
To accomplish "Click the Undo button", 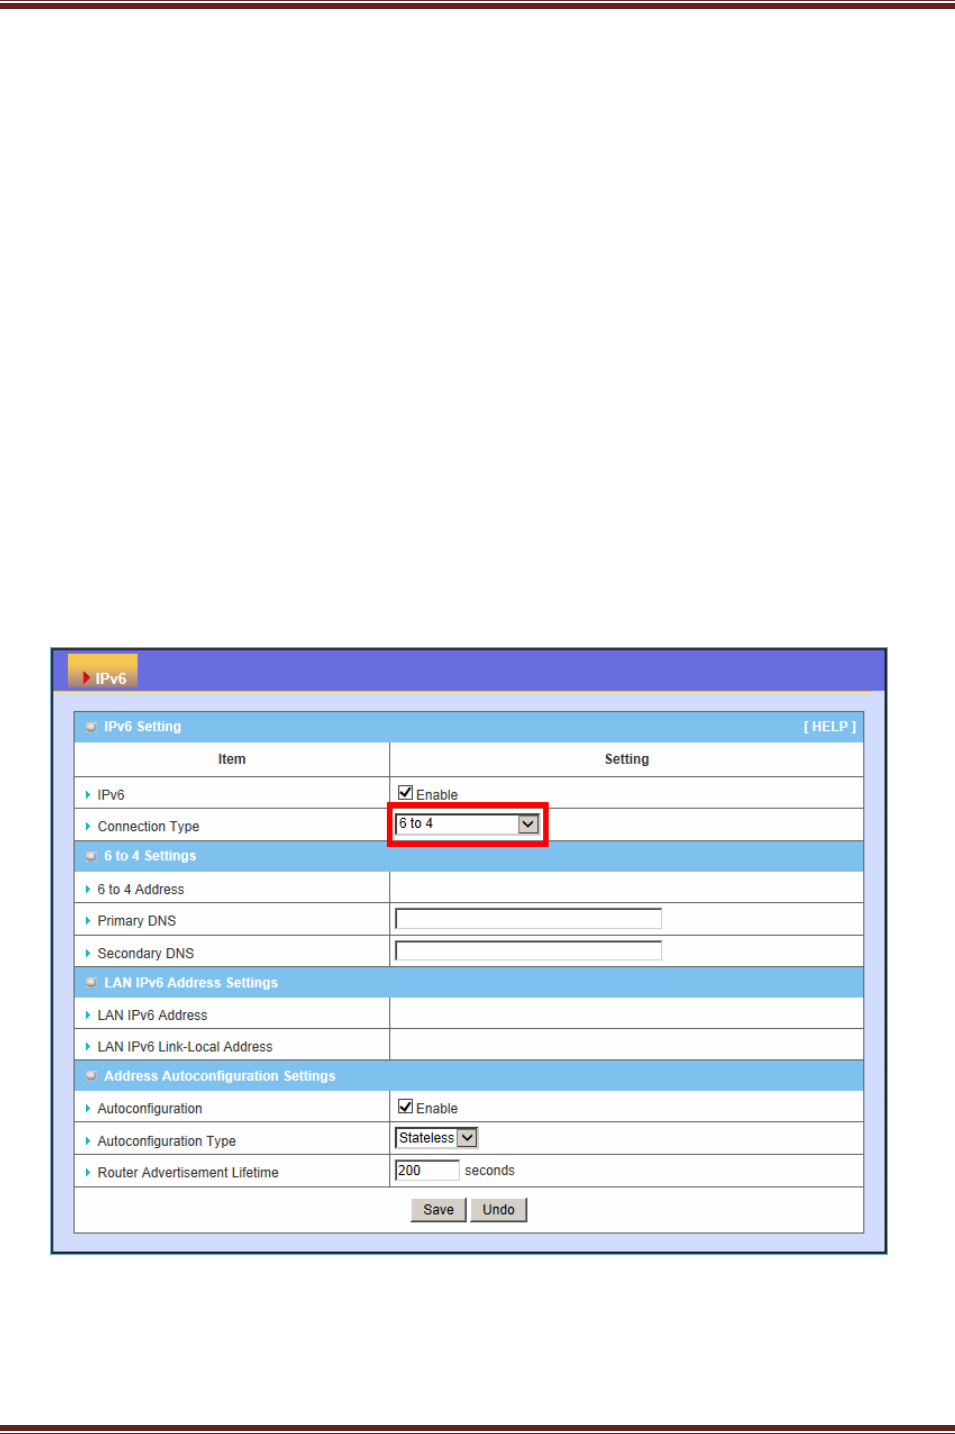I will click(x=498, y=1210).
